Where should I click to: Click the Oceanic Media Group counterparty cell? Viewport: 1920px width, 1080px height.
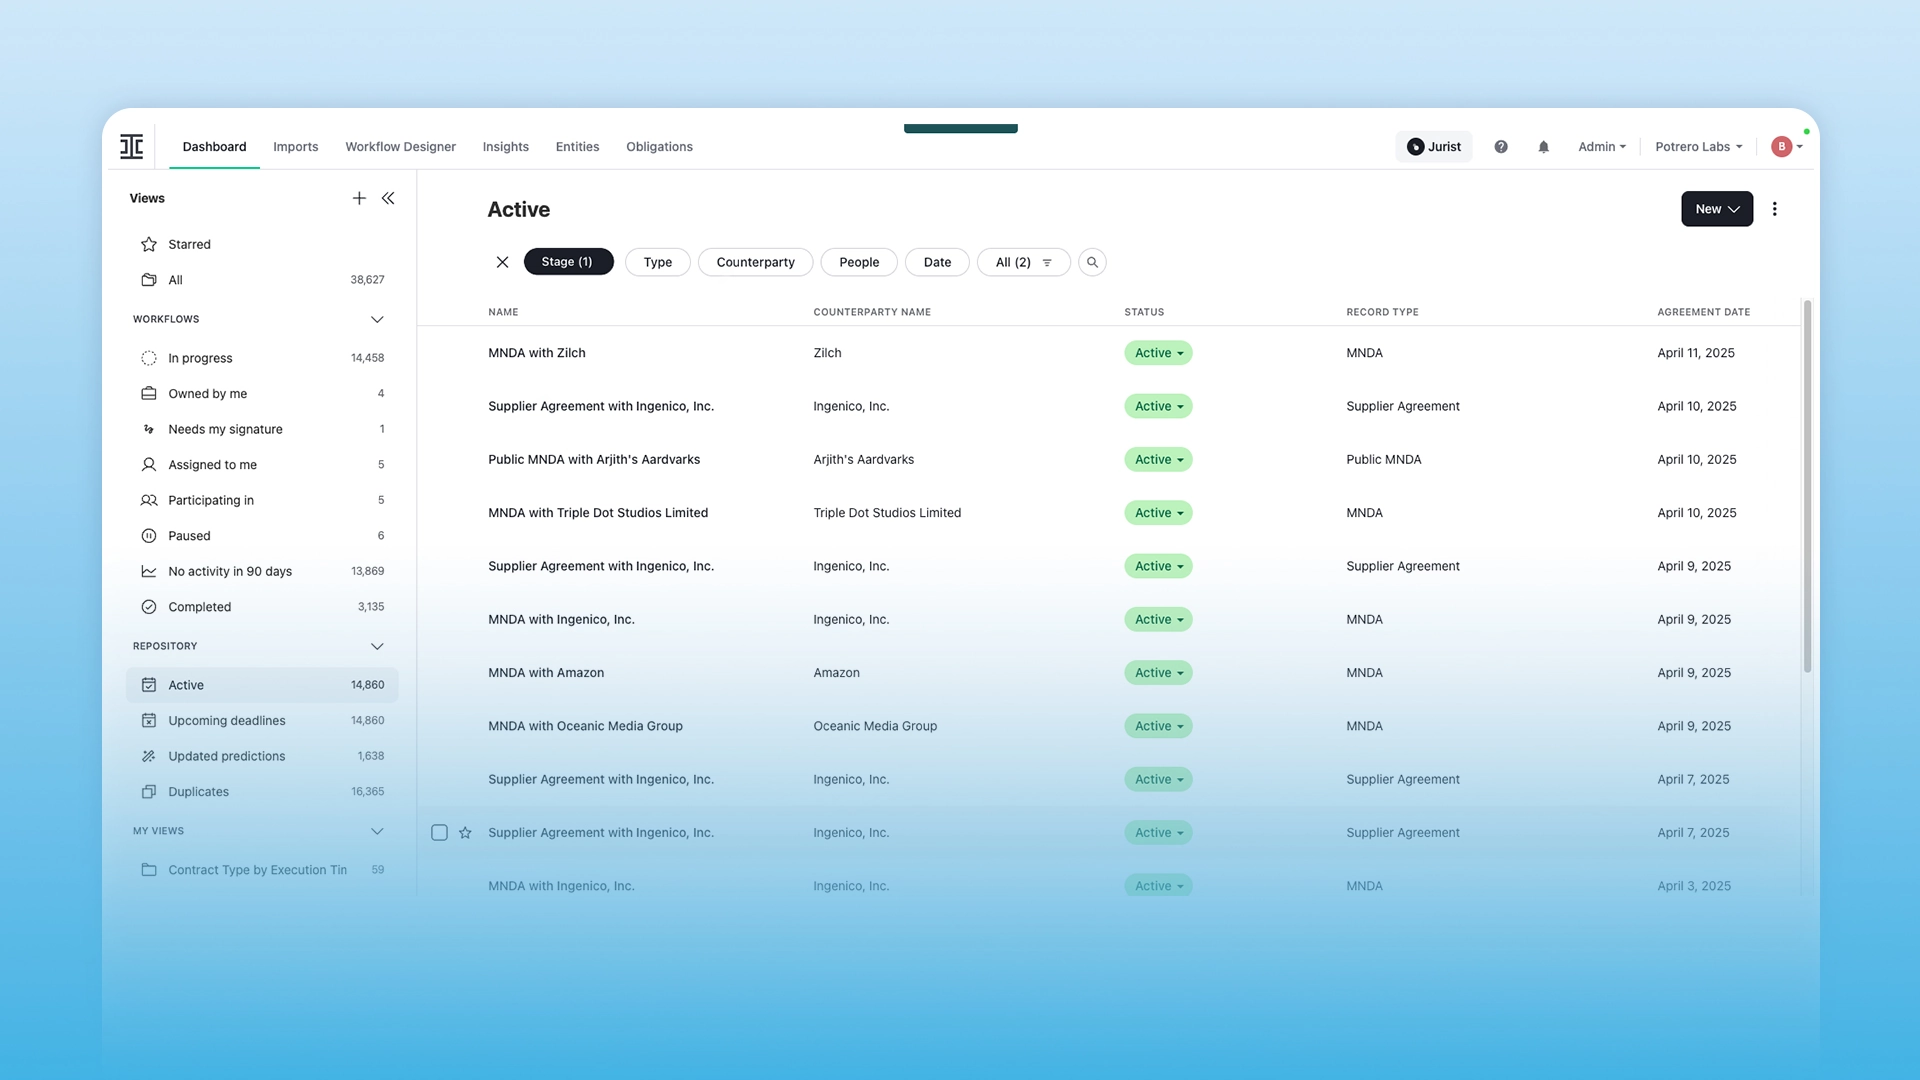tap(875, 726)
